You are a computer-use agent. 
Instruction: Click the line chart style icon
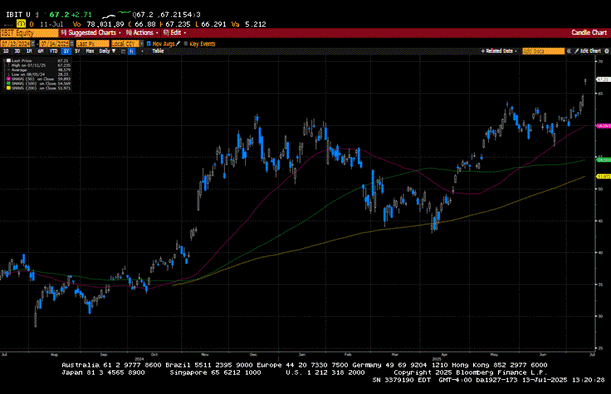123,51
